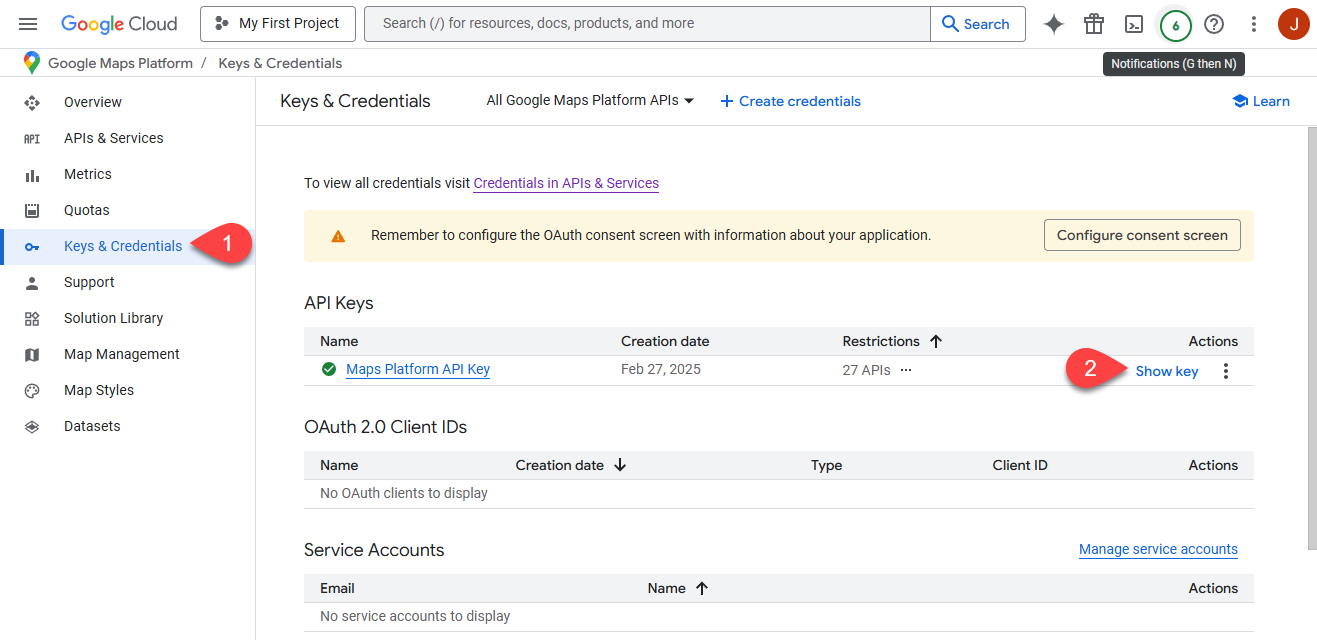Click the Client ID column header
1317x640 pixels.
click(1020, 465)
